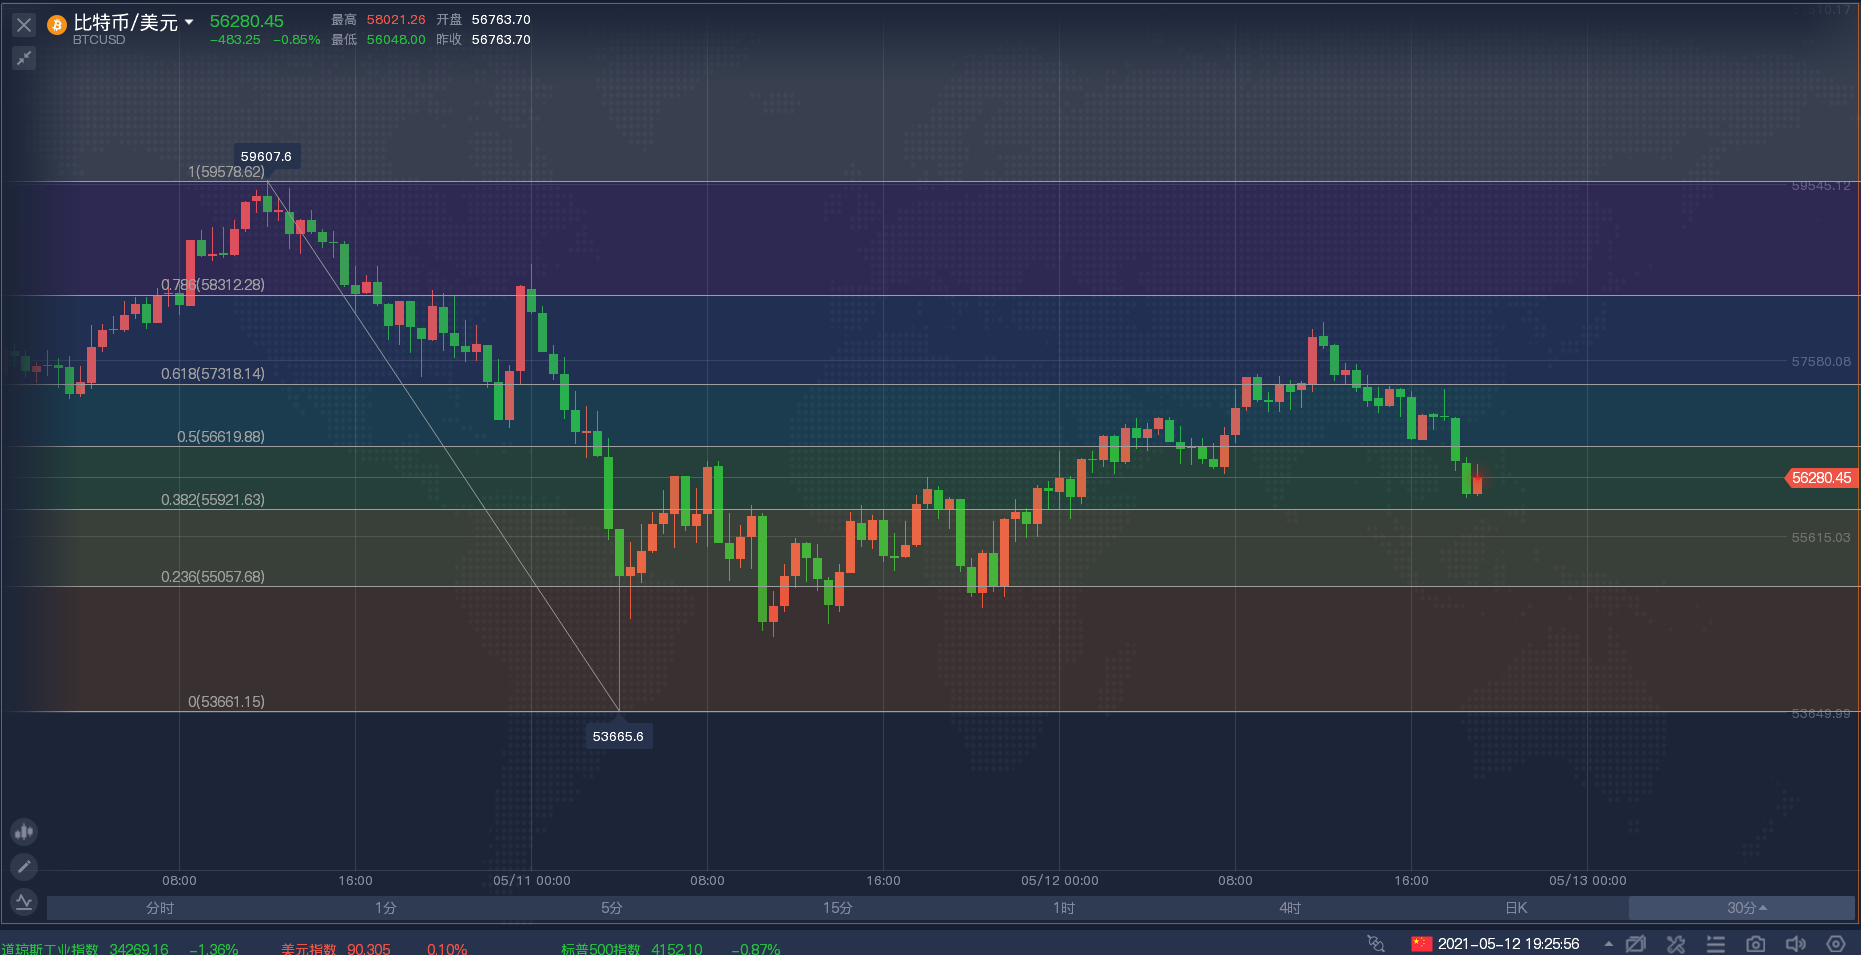The image size is (1861, 955).
Task: Click the orange Bitcoin logo icon
Action: click(57, 25)
